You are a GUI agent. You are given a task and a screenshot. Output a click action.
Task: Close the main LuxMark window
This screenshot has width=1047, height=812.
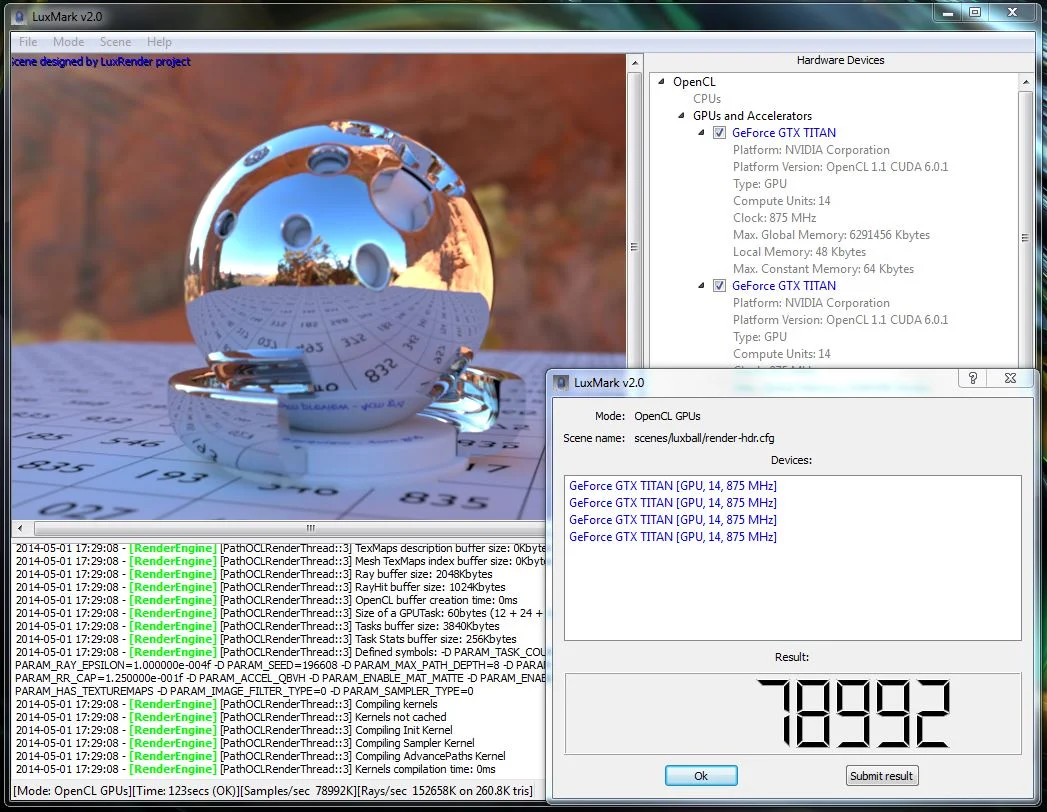click(x=1012, y=12)
